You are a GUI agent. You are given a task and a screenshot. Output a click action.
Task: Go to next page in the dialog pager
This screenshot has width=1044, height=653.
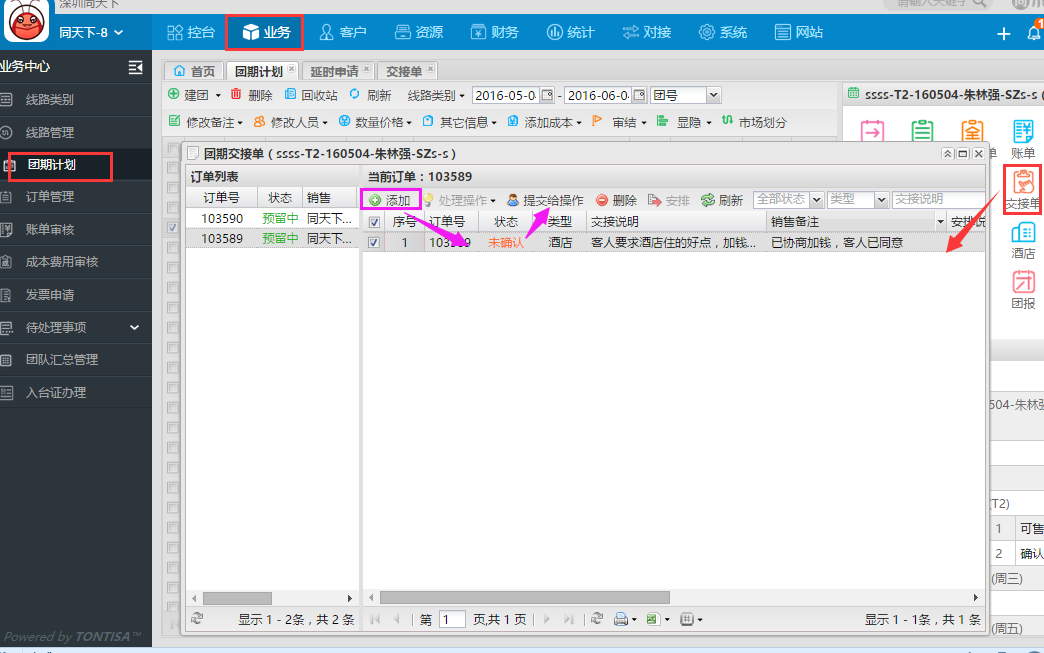pos(547,619)
